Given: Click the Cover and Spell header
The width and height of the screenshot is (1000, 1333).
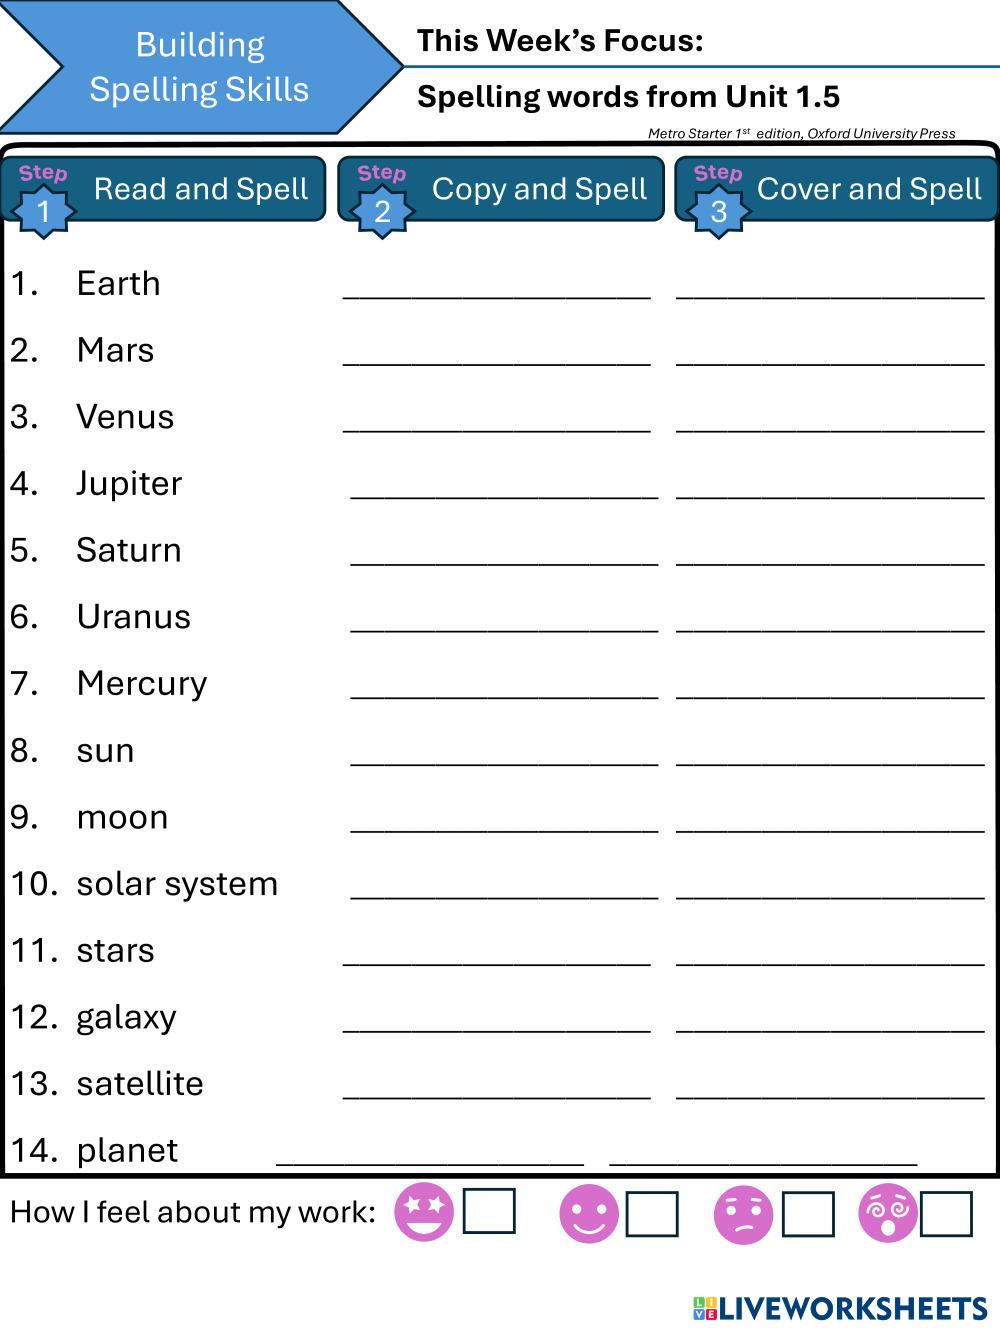Looking at the screenshot, I should (868, 189).
